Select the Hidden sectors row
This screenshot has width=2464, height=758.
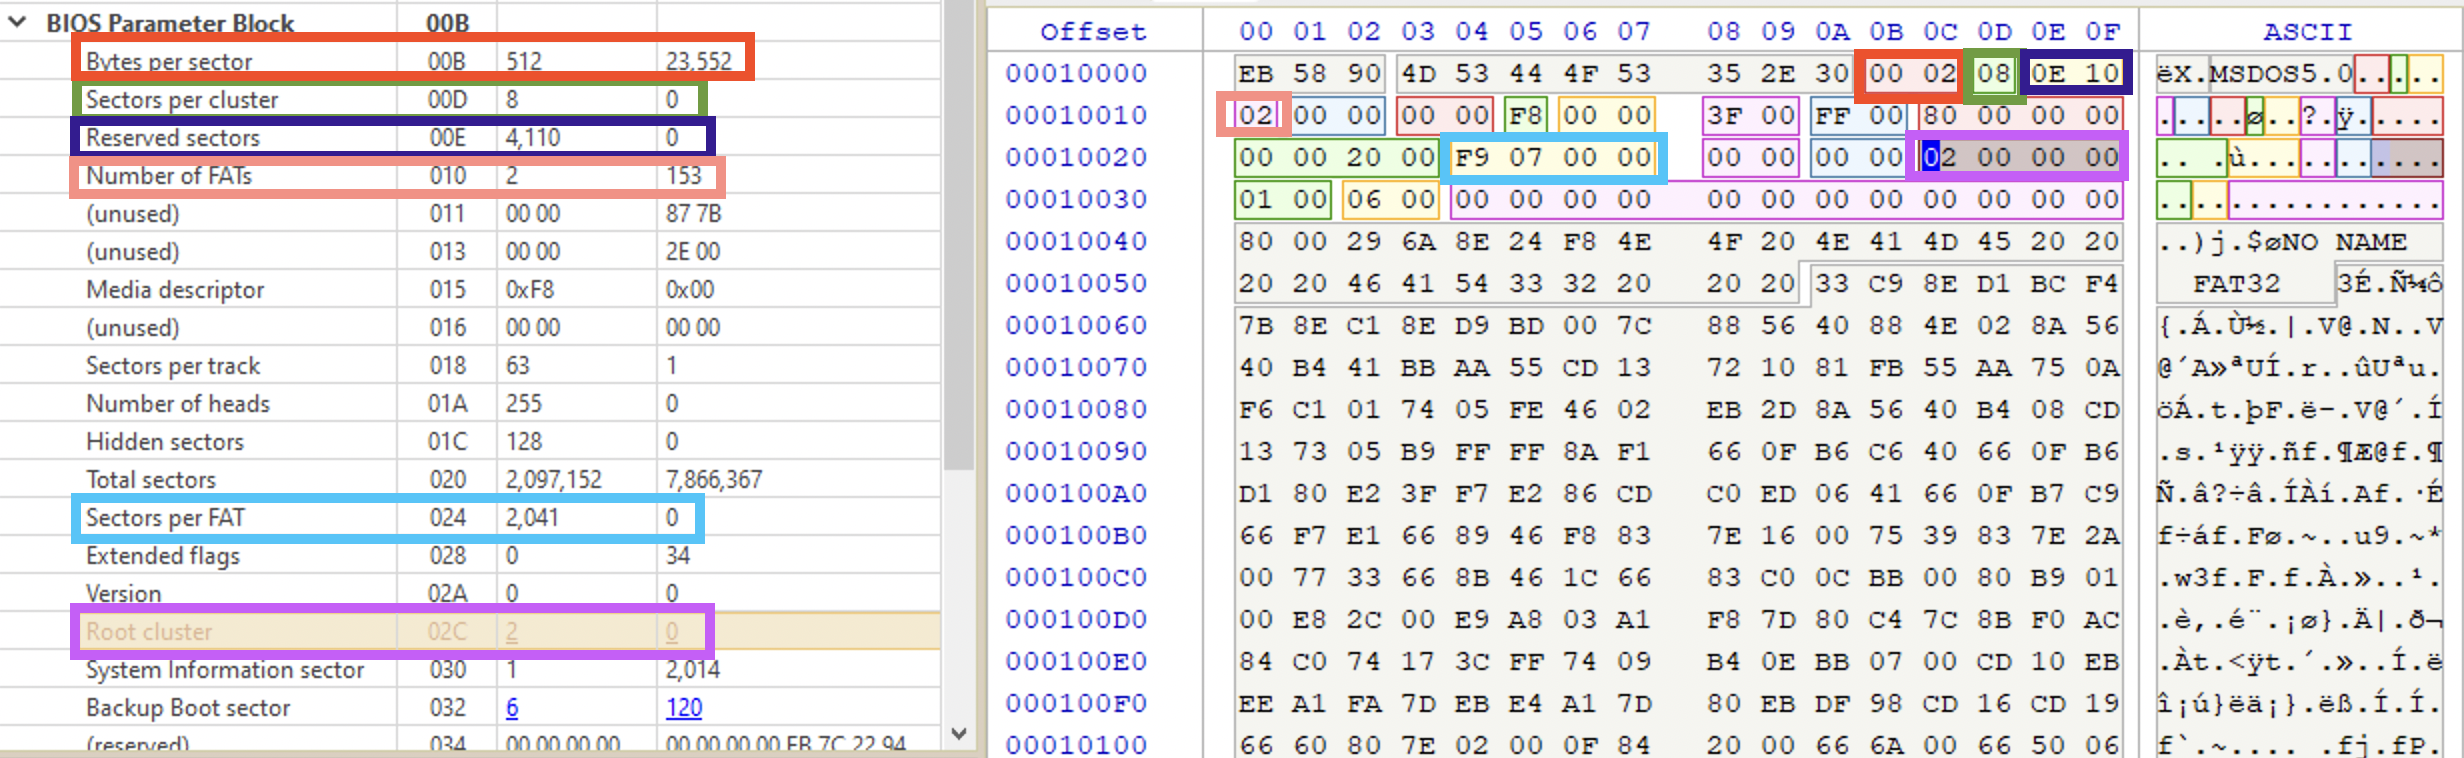point(470,441)
